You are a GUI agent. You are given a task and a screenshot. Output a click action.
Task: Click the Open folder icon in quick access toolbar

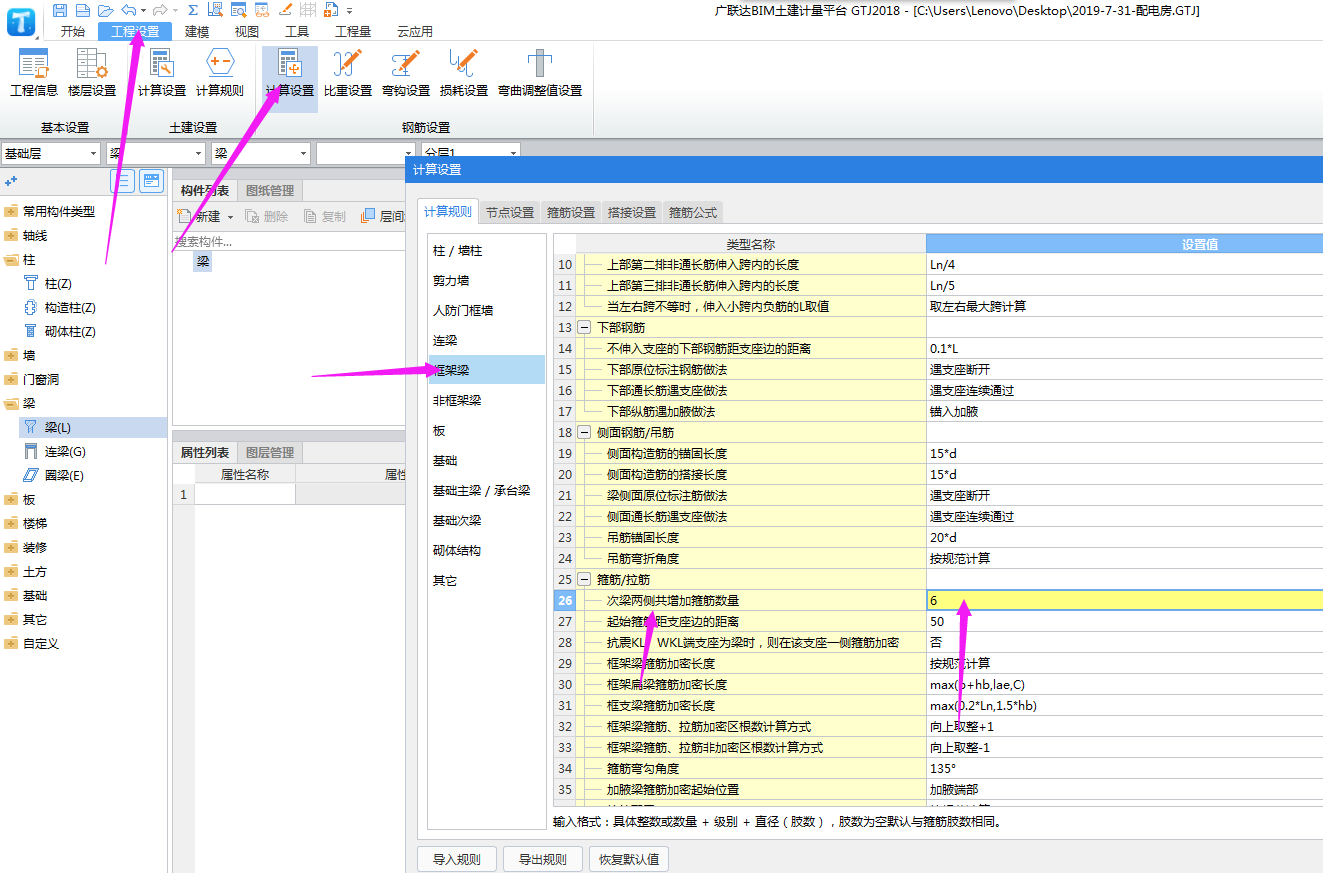[x=105, y=10]
